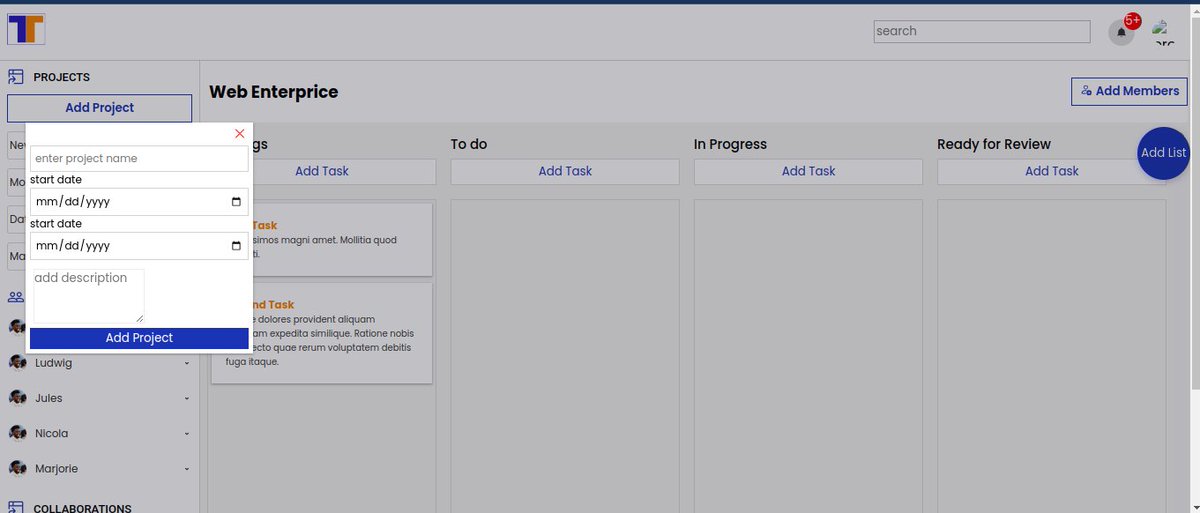1200x513 pixels.
Task: Click the outlined Add Project sidebar button
Action: click(99, 108)
